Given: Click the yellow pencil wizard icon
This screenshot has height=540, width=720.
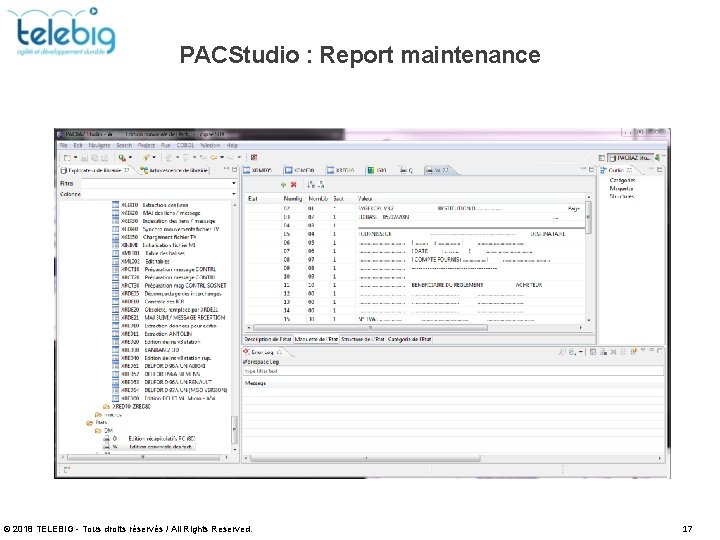Looking at the screenshot, I should click(146, 158).
